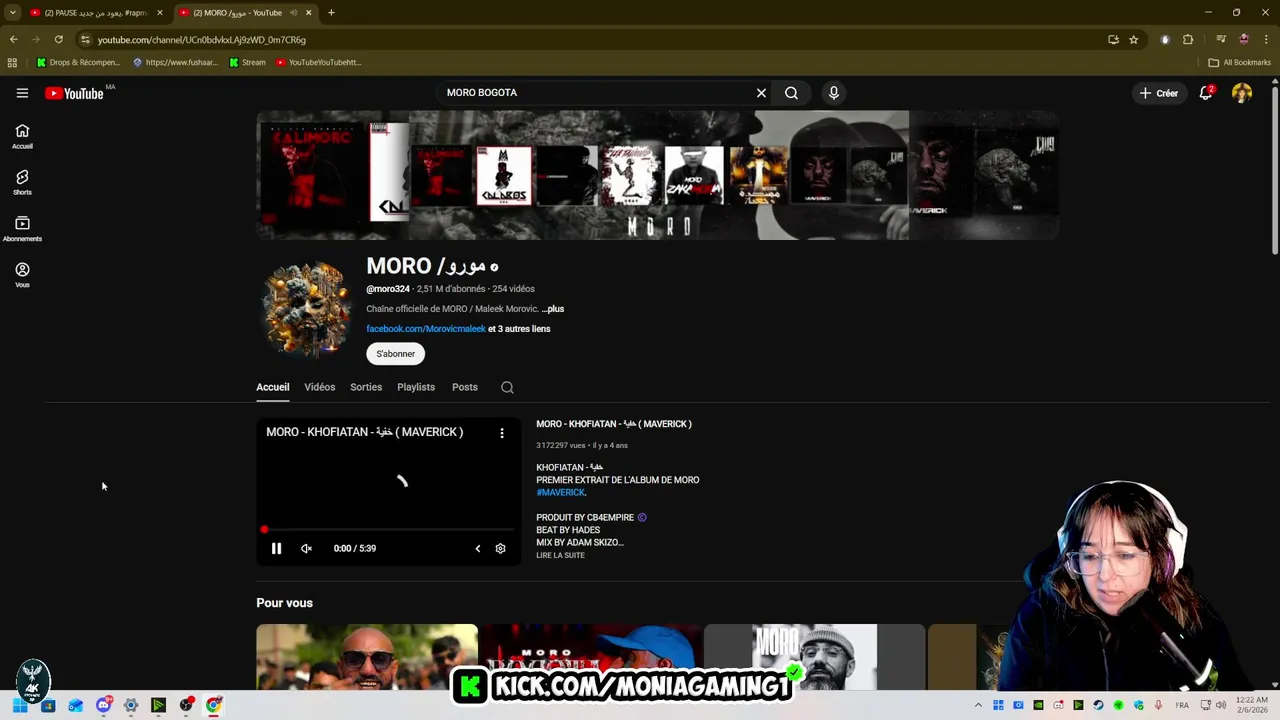
Task: Expand the Chrome tab search dropdown
Action: coord(13,13)
